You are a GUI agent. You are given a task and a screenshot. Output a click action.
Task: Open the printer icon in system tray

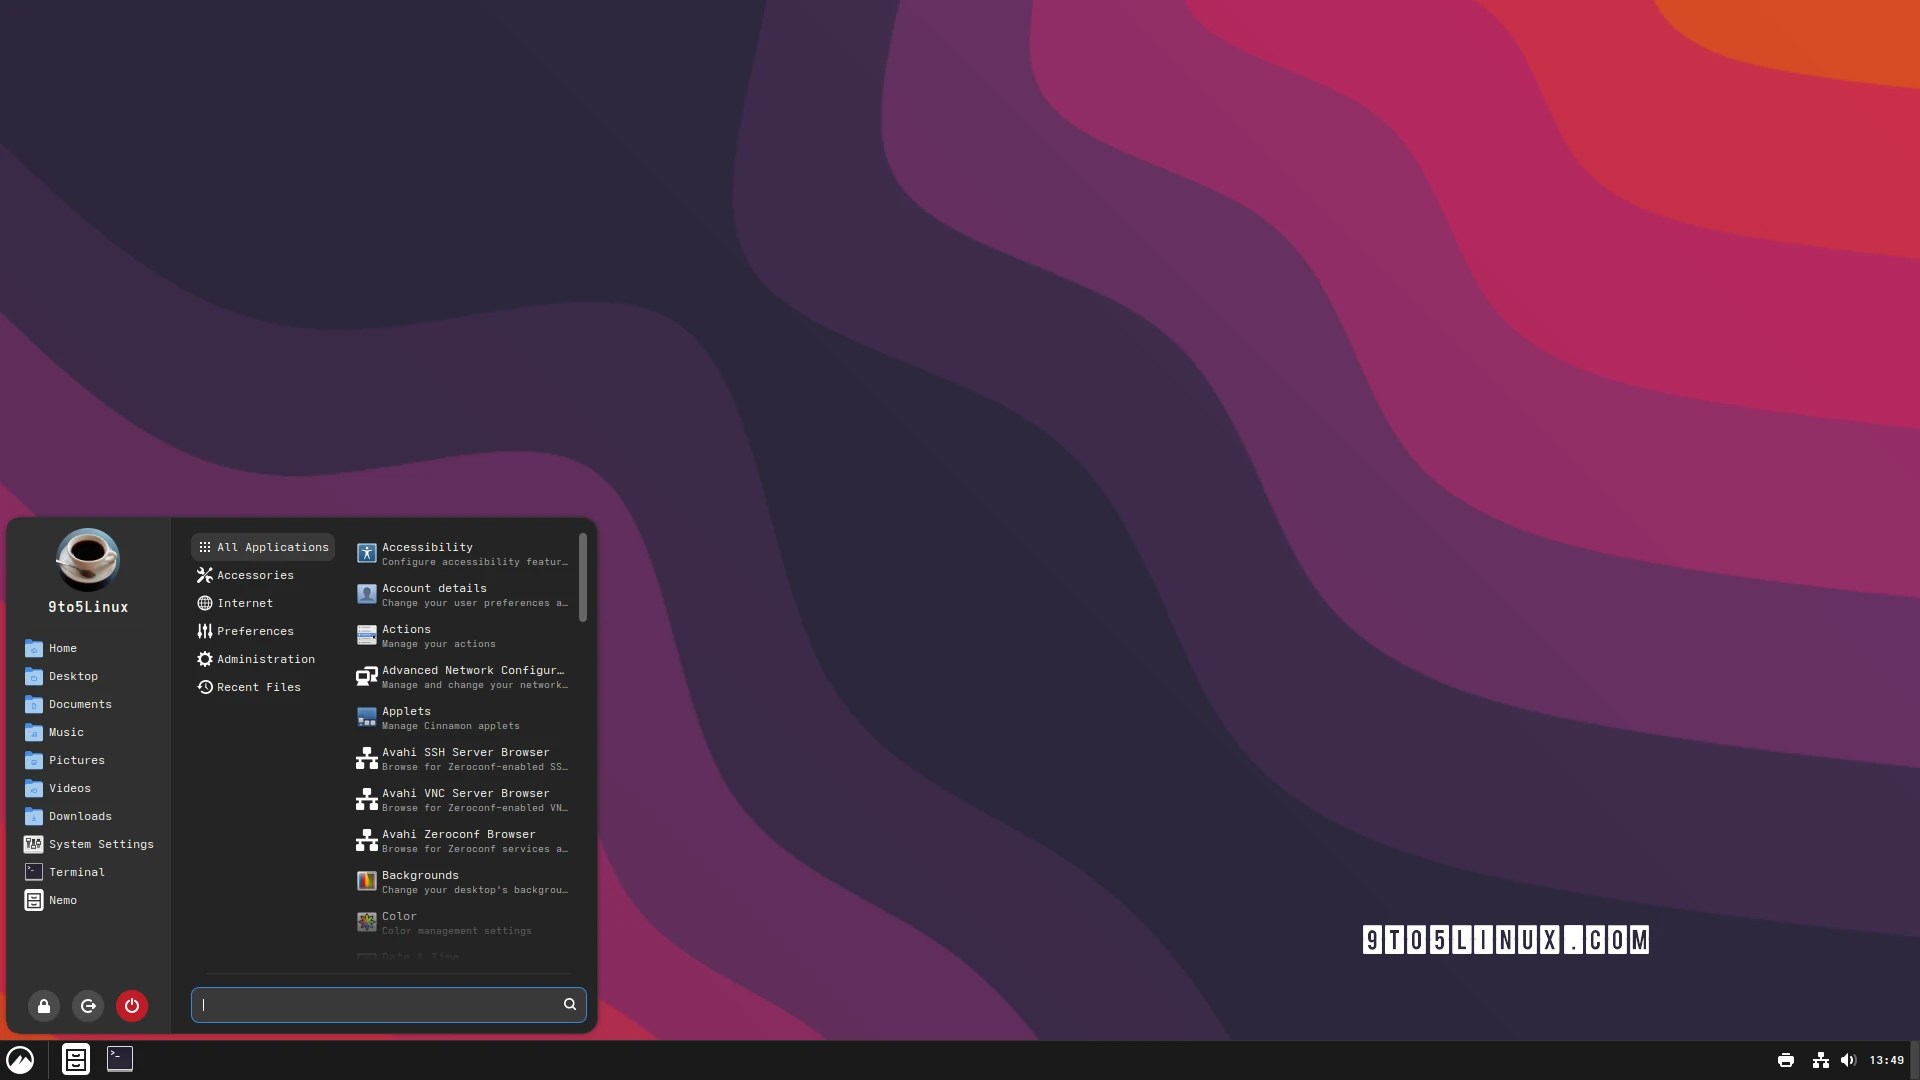pyautogui.click(x=1786, y=1060)
